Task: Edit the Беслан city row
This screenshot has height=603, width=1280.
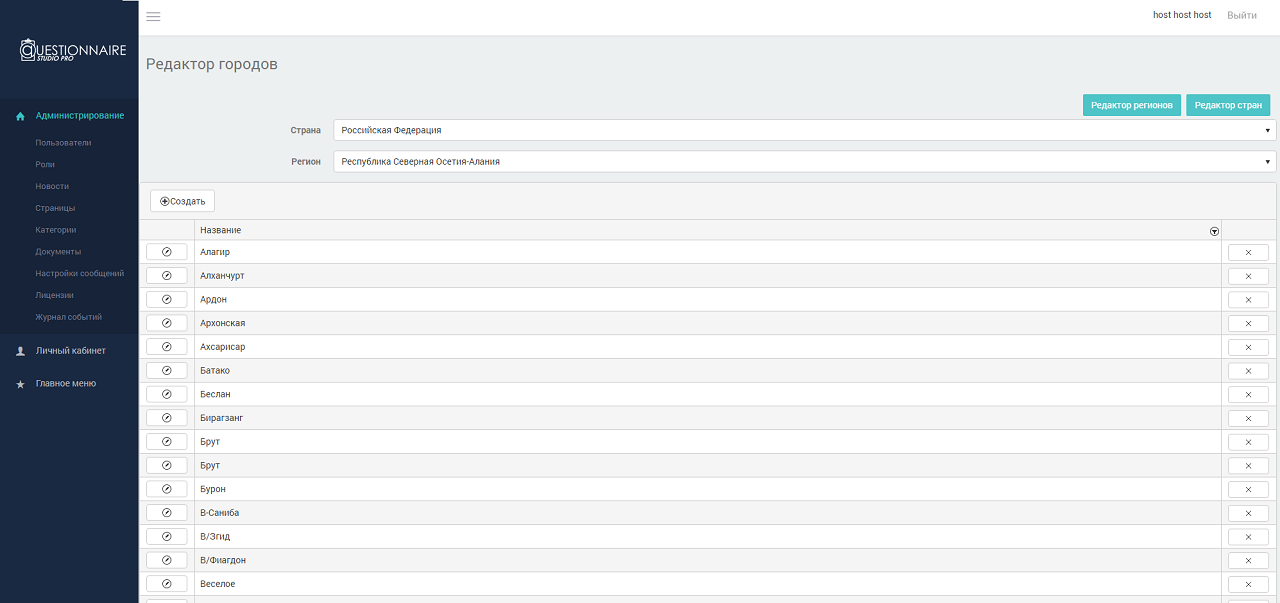Action: pos(166,394)
